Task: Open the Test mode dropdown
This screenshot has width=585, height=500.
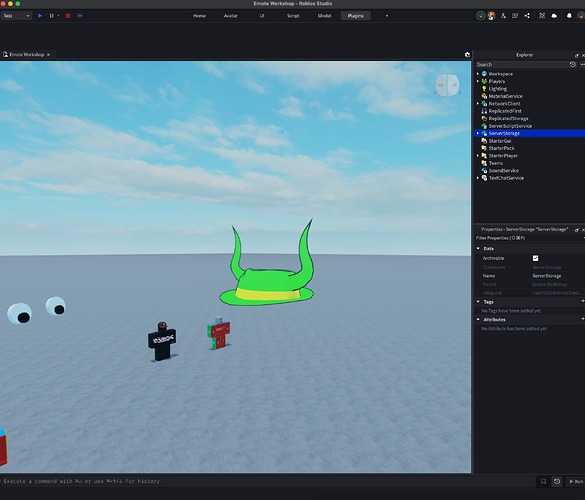Action: pos(16,16)
